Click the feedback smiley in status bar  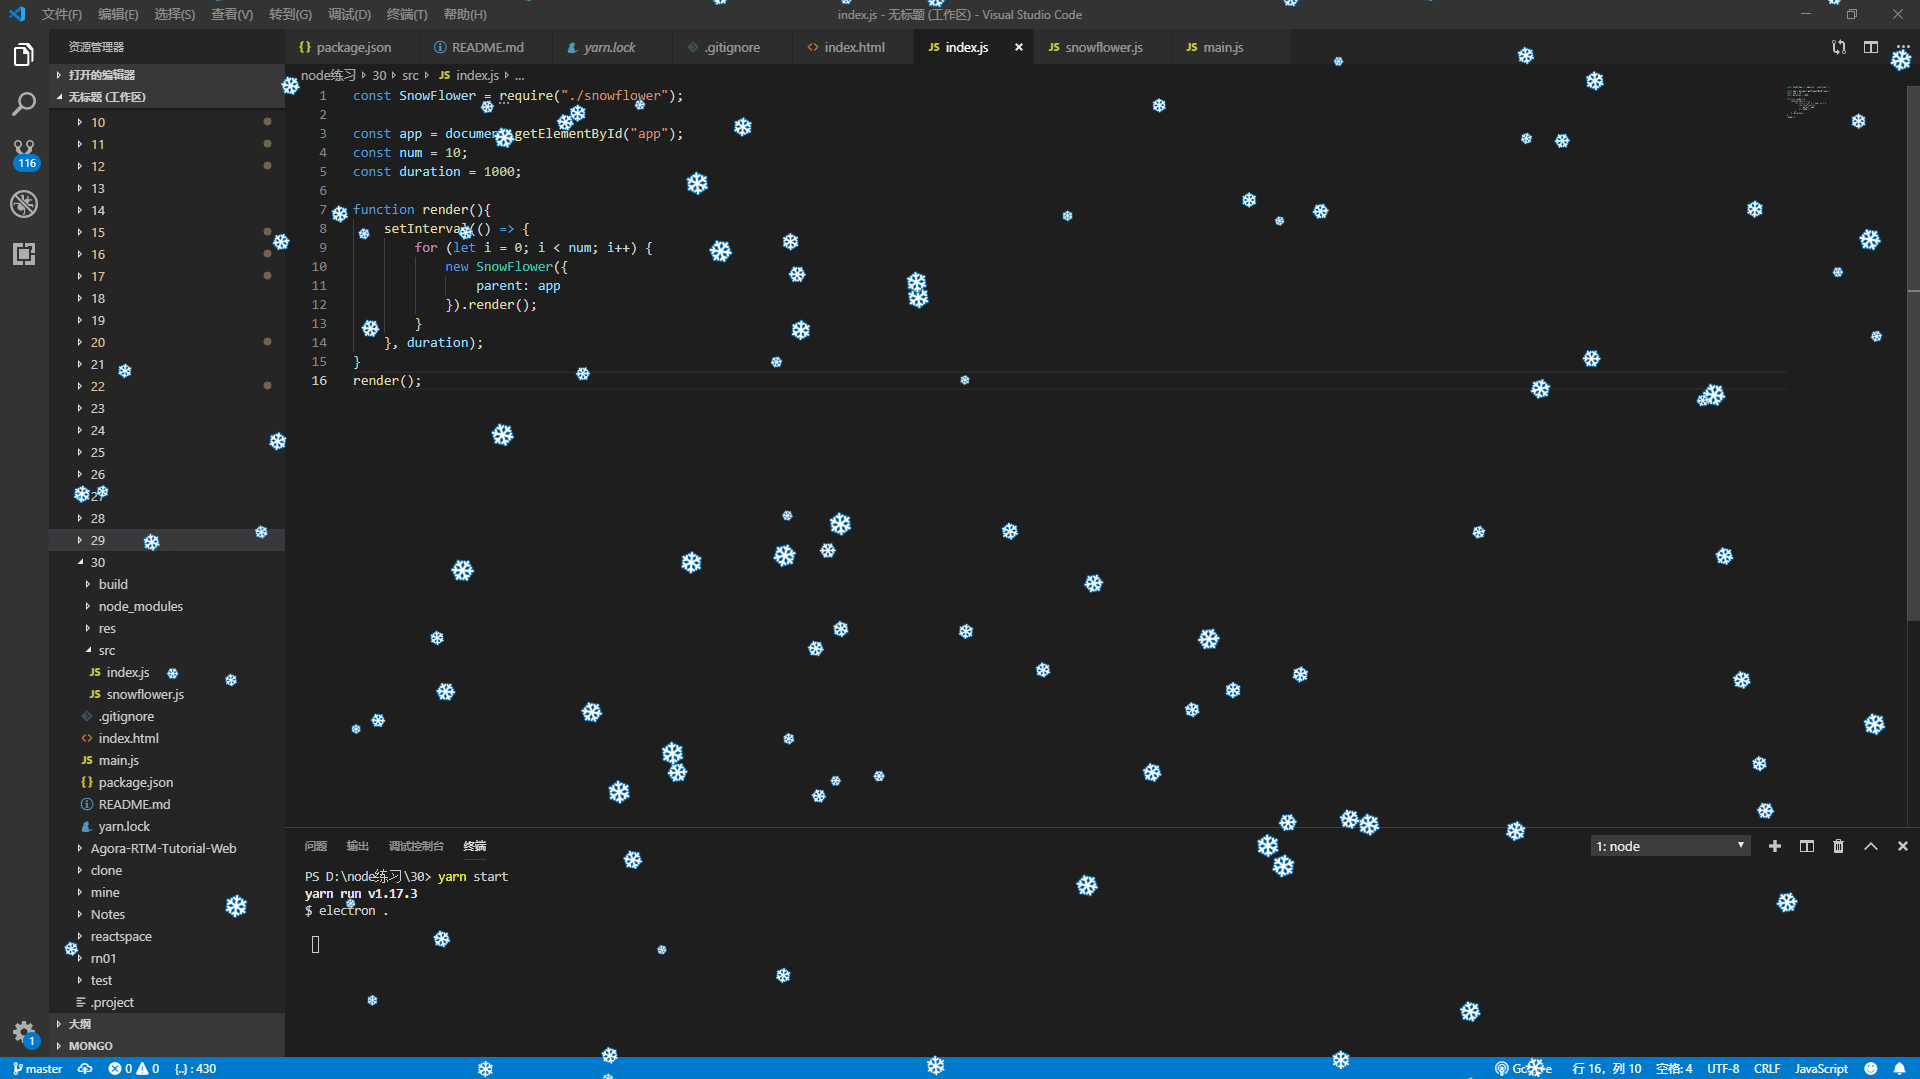pos(1871,1068)
